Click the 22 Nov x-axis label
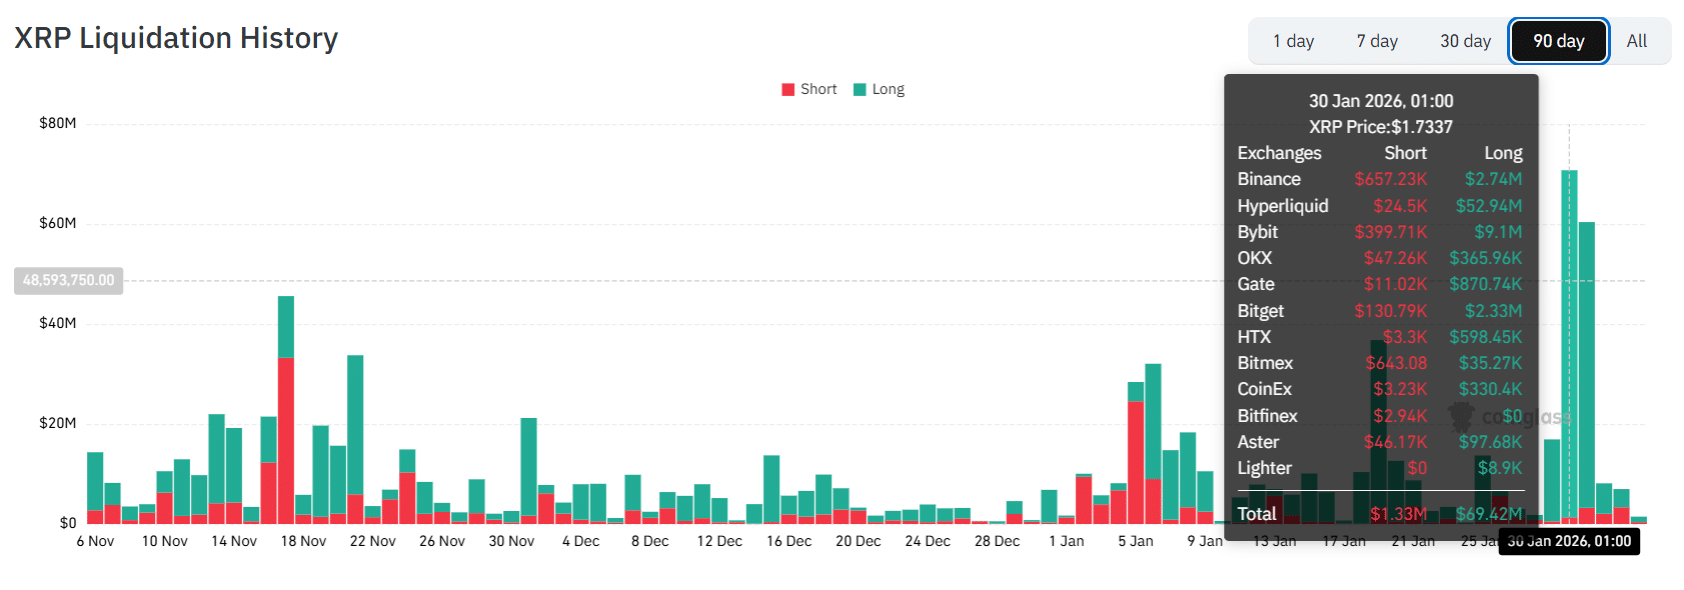 373,541
